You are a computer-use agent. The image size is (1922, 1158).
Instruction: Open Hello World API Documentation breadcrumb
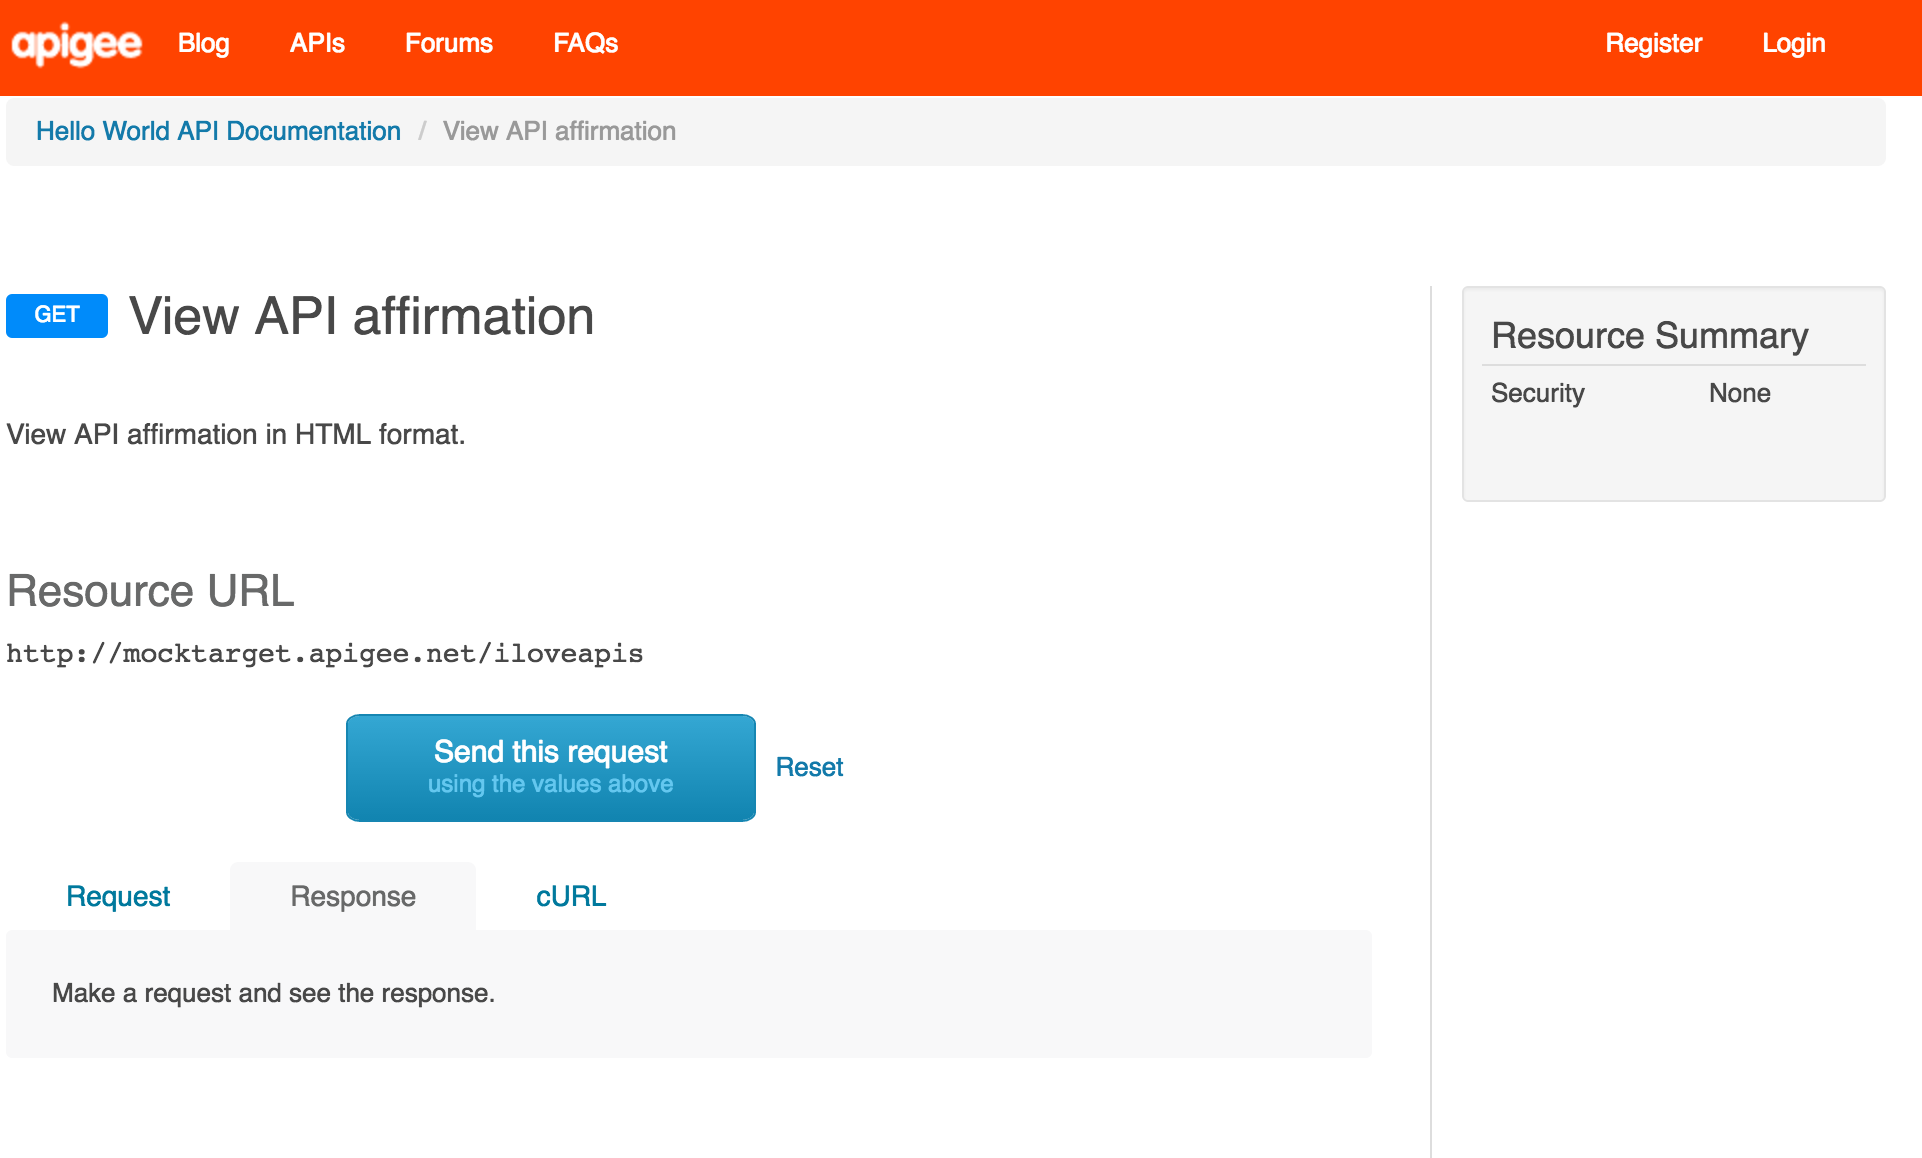(218, 131)
